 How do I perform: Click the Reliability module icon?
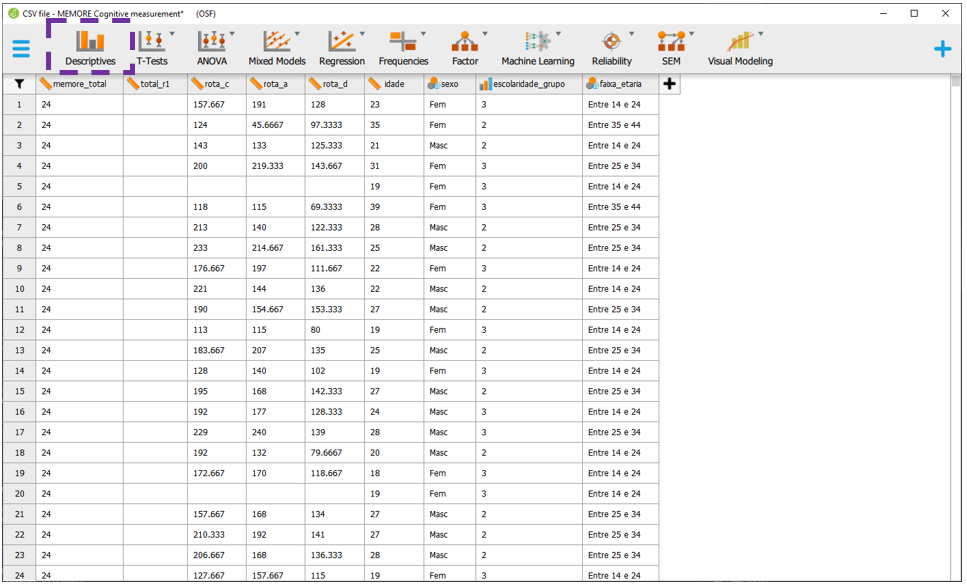[611, 48]
